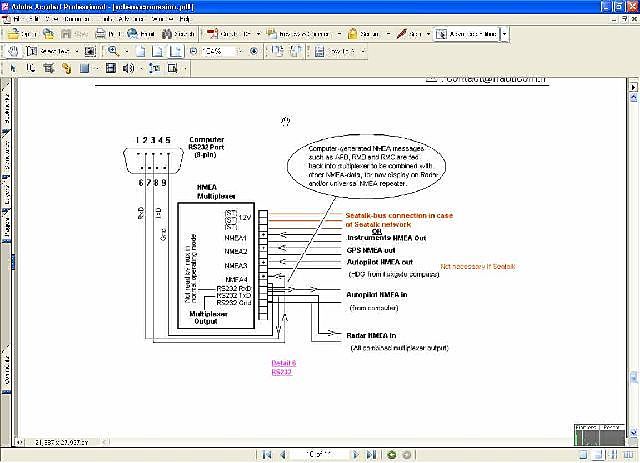Image resolution: width=640 pixels, height=463 pixels.
Task: Go to the next page
Action: point(356,454)
